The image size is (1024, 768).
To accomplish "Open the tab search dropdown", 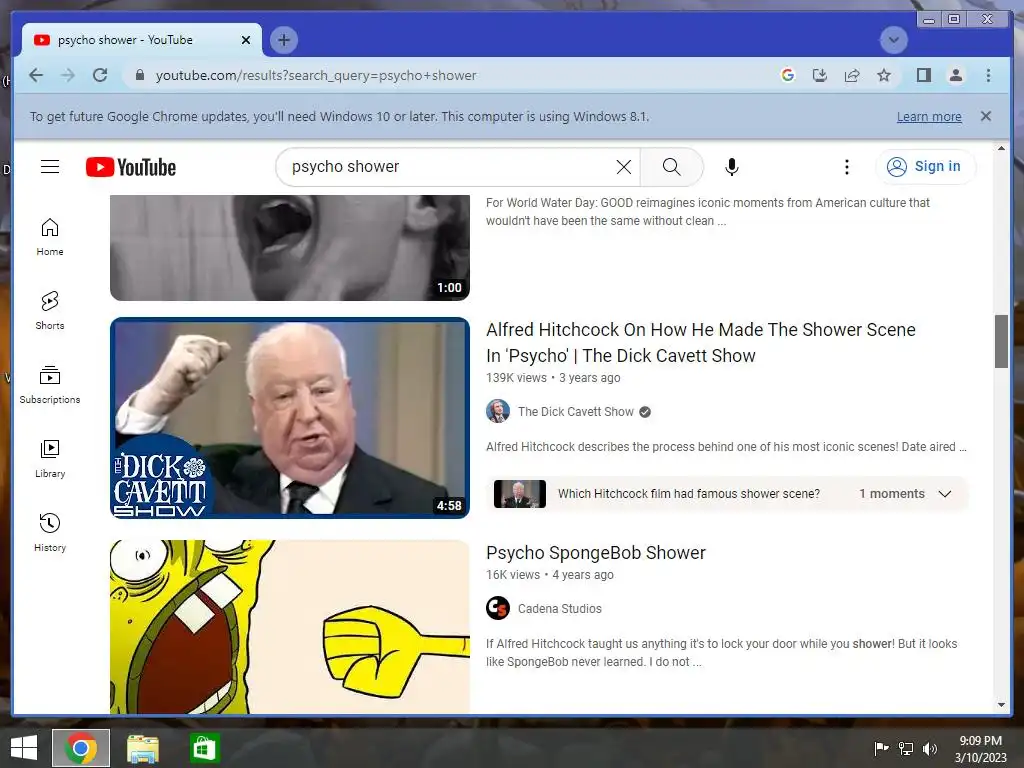I will pos(893,40).
